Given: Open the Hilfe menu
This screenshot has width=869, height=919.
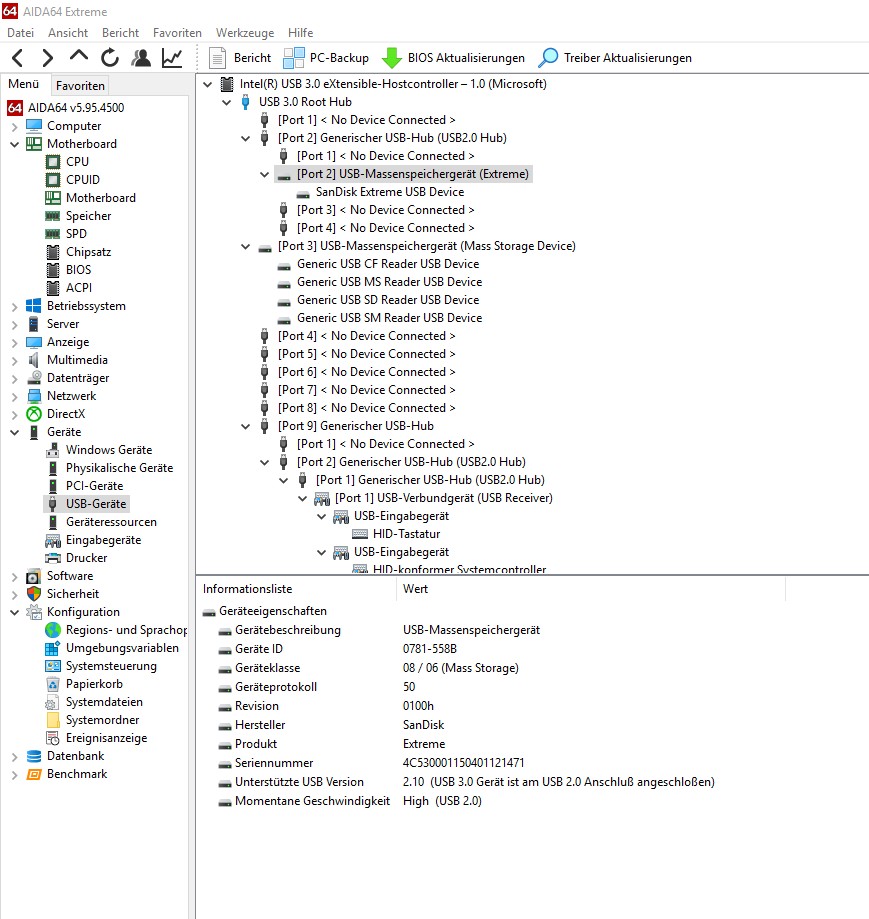Looking at the screenshot, I should click(300, 33).
